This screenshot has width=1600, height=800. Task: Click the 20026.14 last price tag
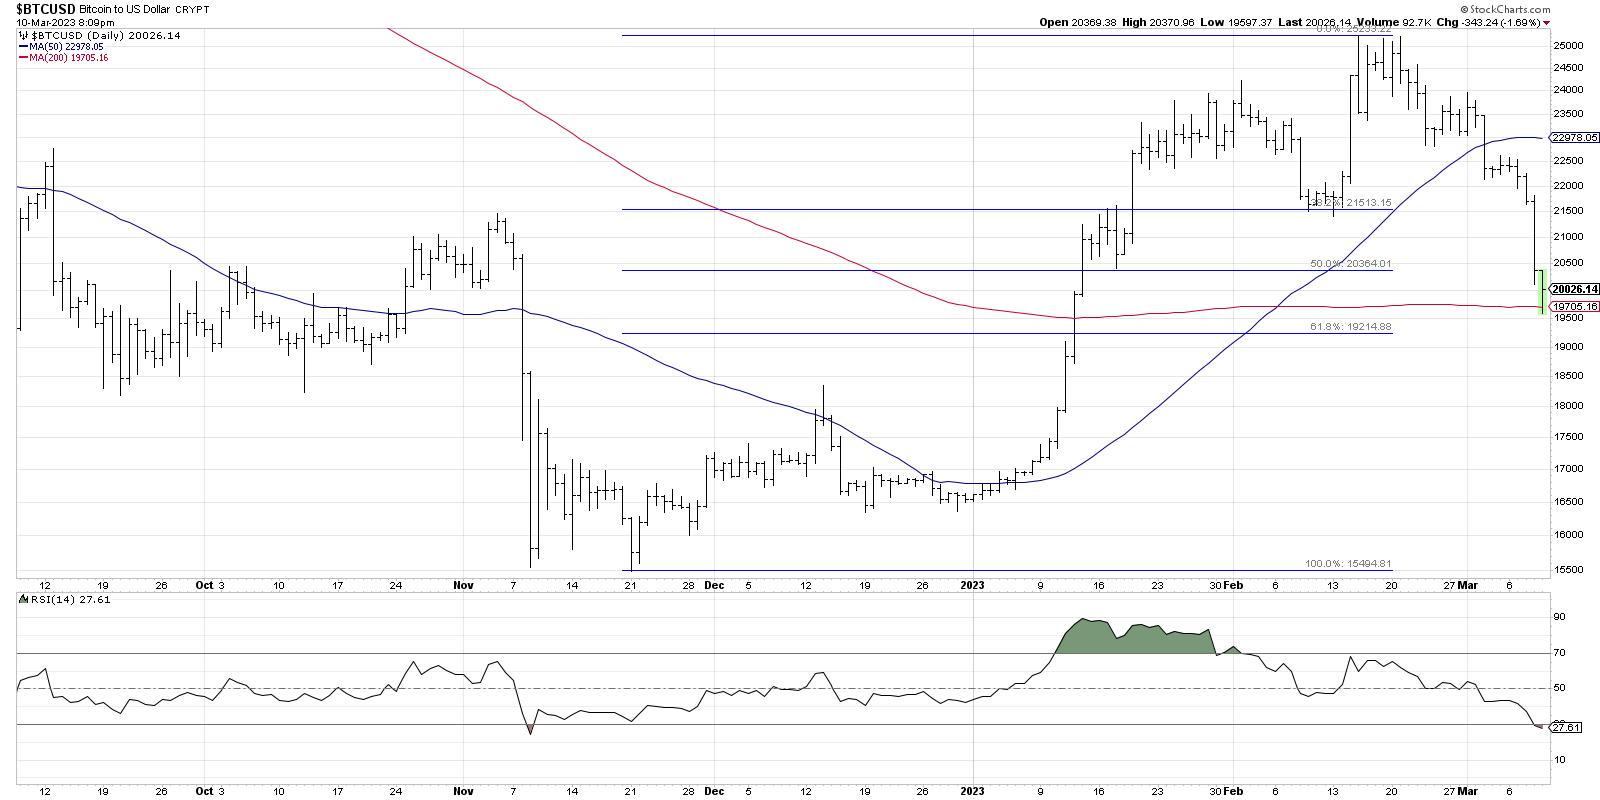click(x=1572, y=290)
